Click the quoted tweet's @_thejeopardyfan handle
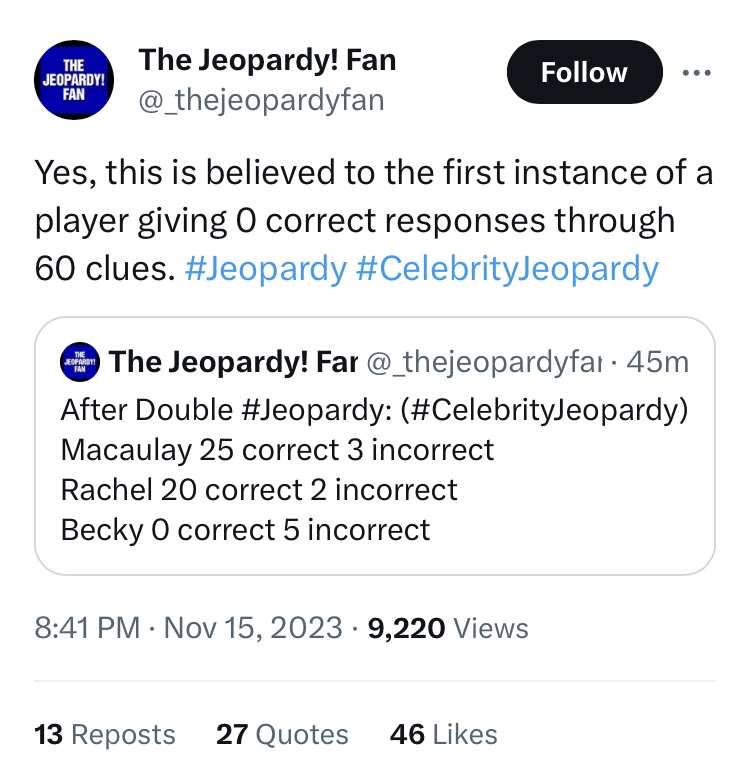750x774 pixels. click(484, 362)
